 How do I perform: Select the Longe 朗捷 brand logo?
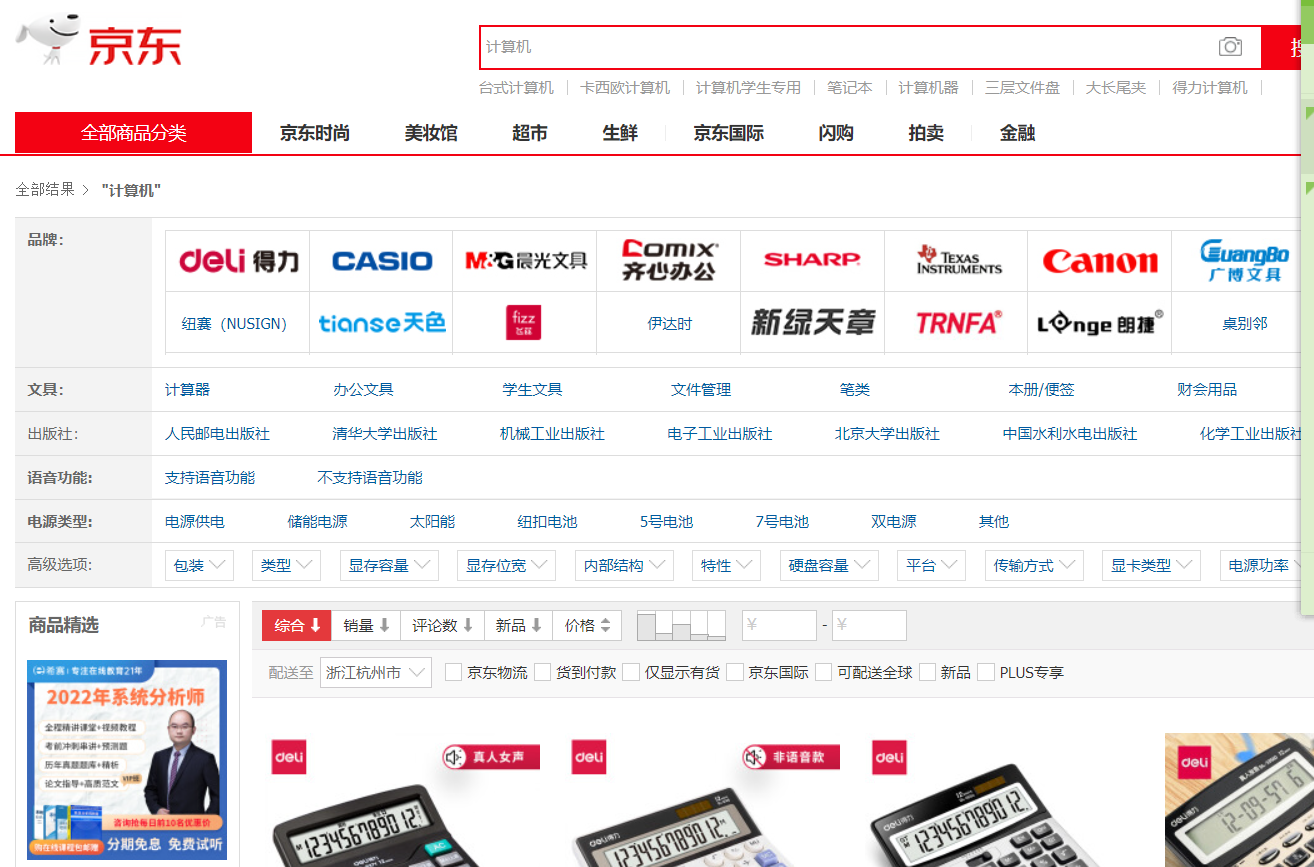(1100, 323)
